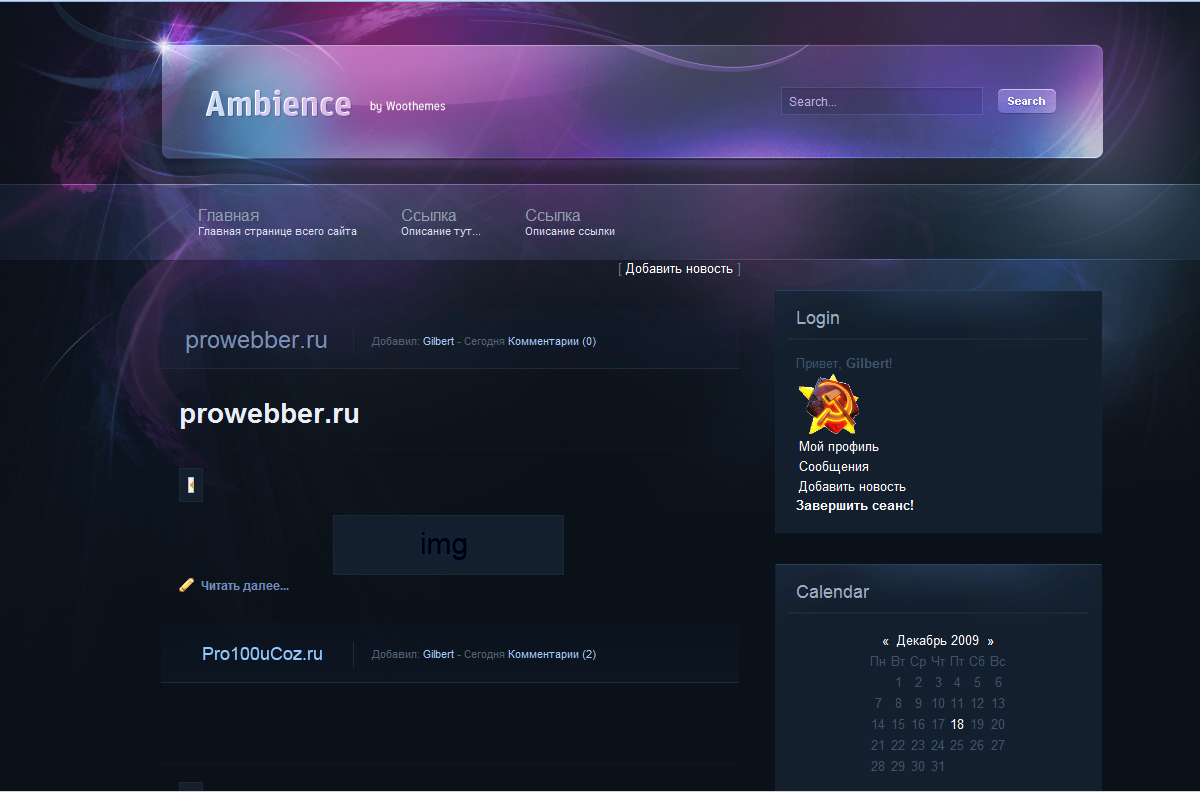Open Gilbert's Soviet emblem avatar image
This screenshot has width=1200, height=792.
pos(830,405)
